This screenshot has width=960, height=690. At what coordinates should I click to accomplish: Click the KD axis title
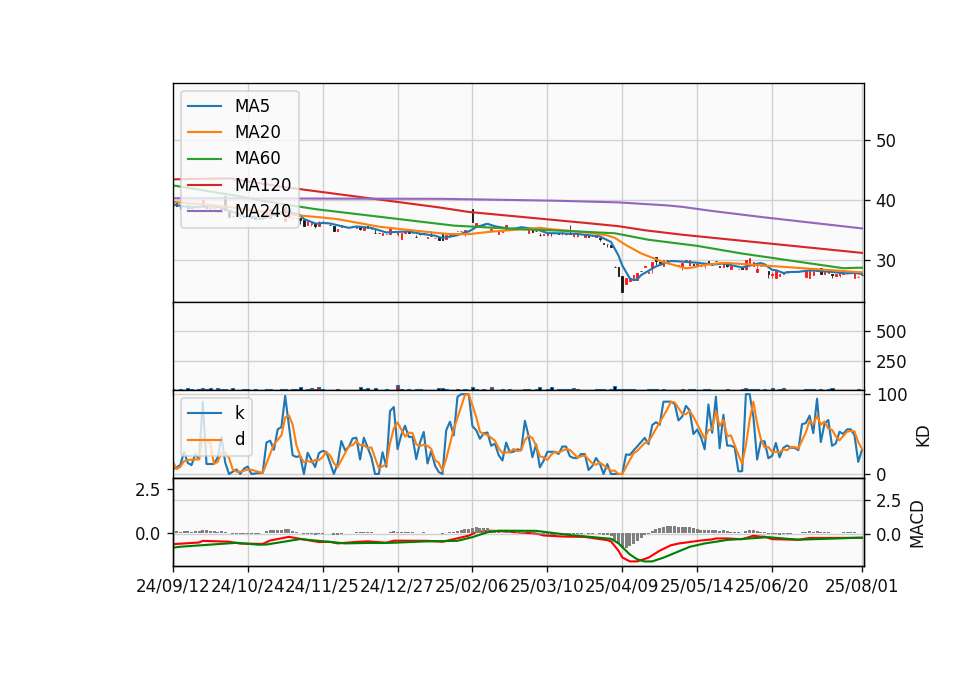click(x=923, y=436)
